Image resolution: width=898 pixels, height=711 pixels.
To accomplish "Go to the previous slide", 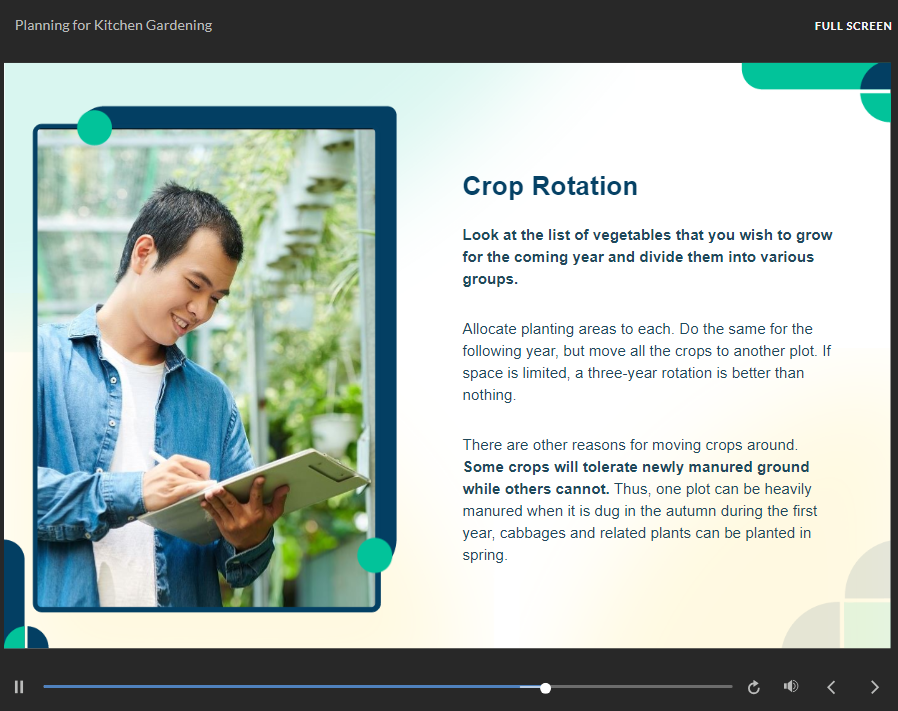I will point(831,687).
